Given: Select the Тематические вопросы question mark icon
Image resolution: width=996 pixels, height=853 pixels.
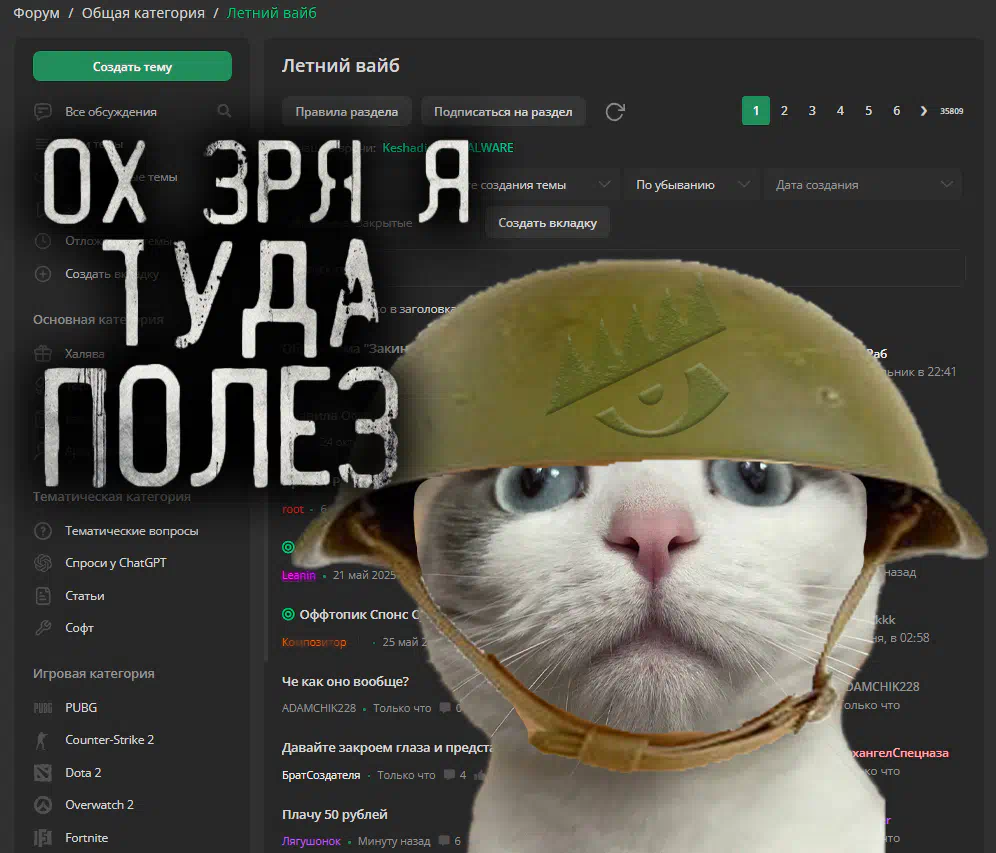Looking at the screenshot, I should (x=43, y=531).
